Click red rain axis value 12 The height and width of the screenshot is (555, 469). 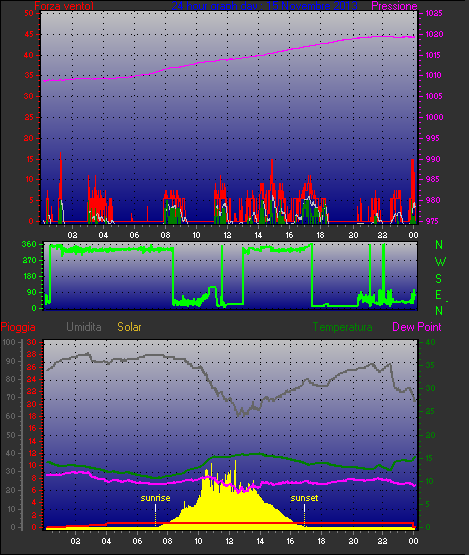32,453
